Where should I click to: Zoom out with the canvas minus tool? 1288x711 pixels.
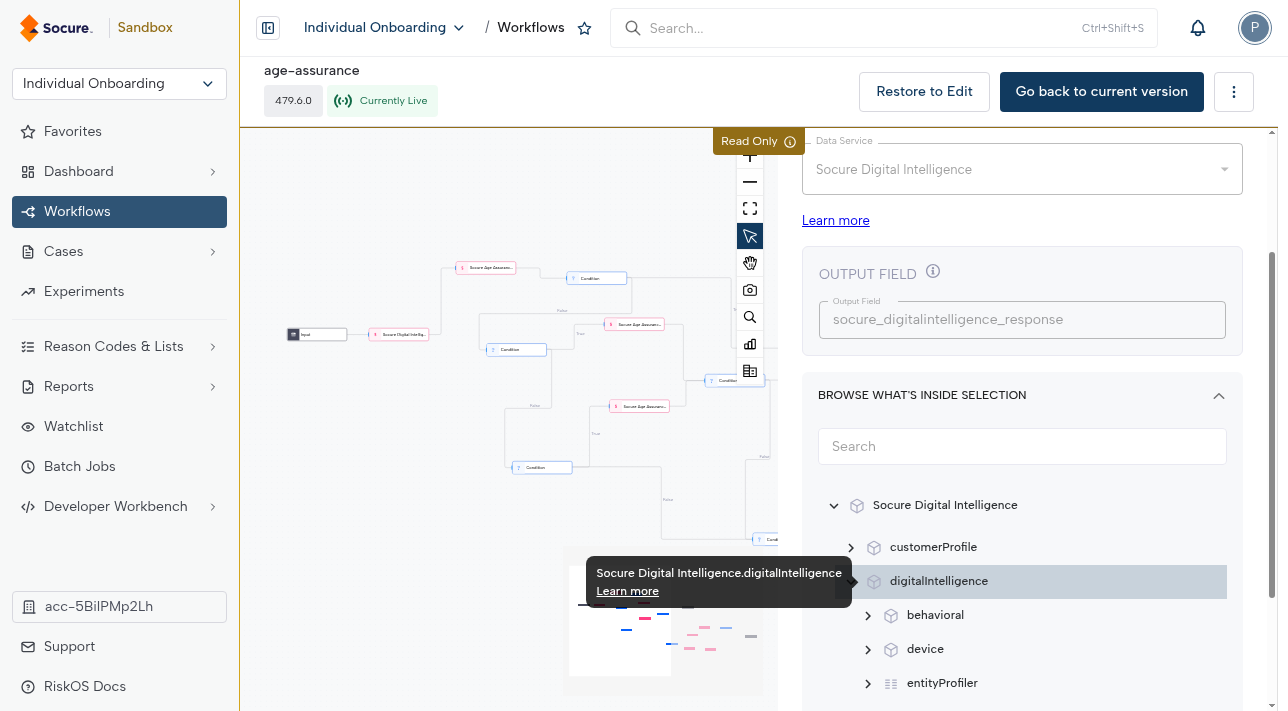750,182
